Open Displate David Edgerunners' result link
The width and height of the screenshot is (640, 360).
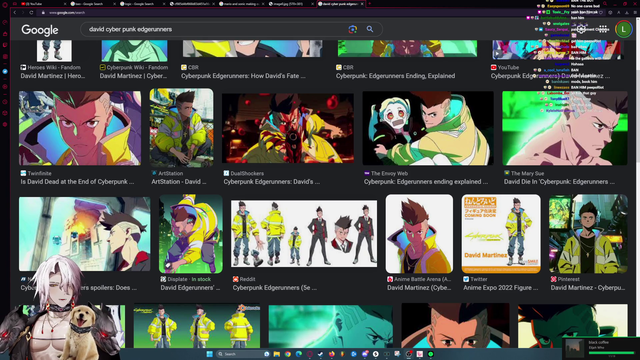tap(190, 288)
